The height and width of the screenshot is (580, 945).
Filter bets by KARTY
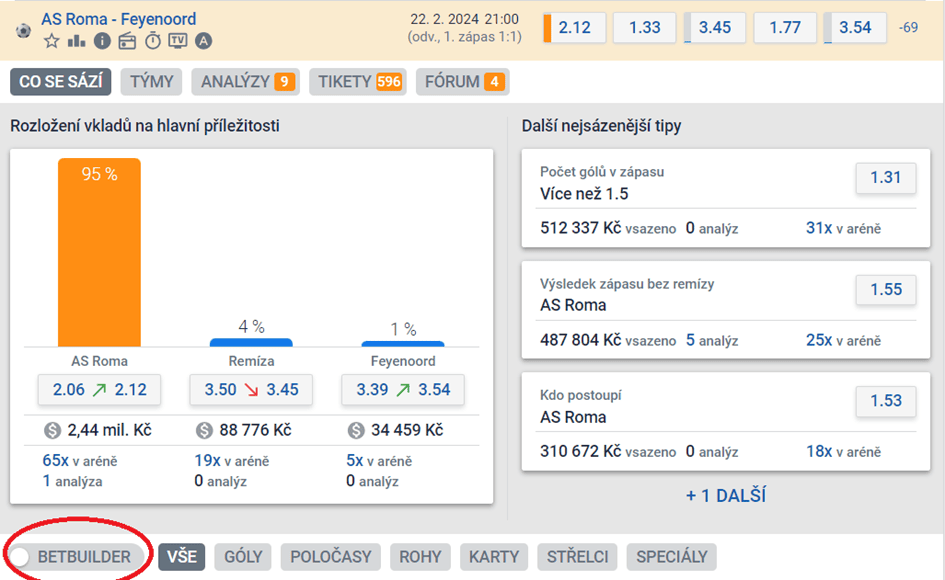pyautogui.click(x=494, y=556)
